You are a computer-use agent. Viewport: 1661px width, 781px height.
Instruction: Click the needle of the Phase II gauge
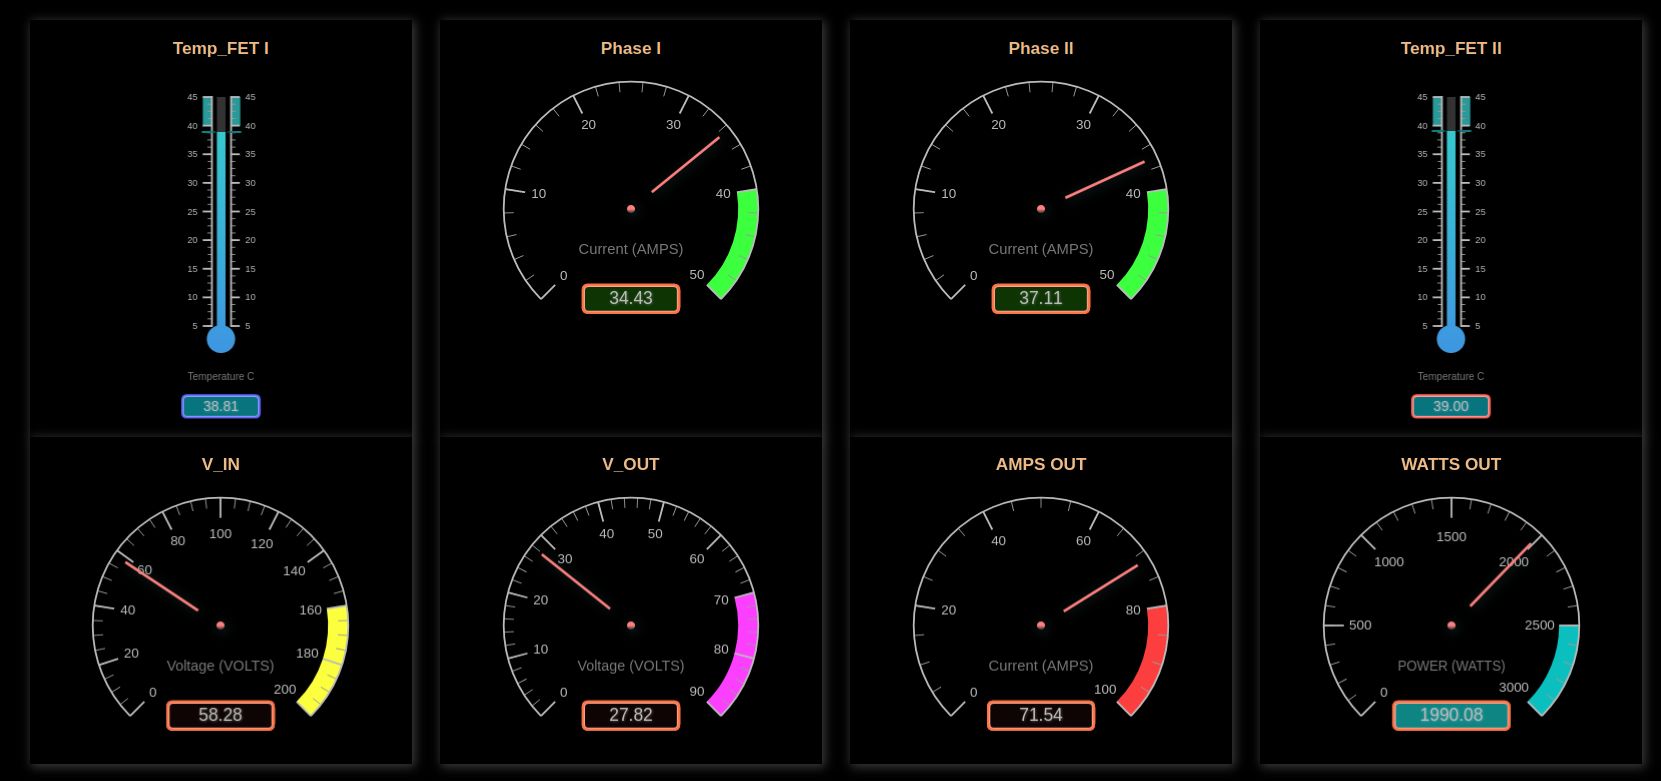(1105, 180)
